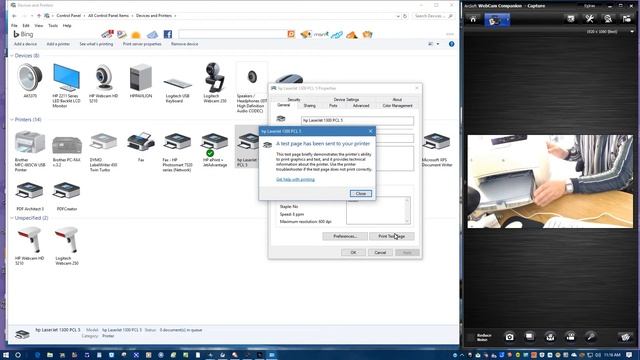Open the view options dropdown arrow

(438, 44)
